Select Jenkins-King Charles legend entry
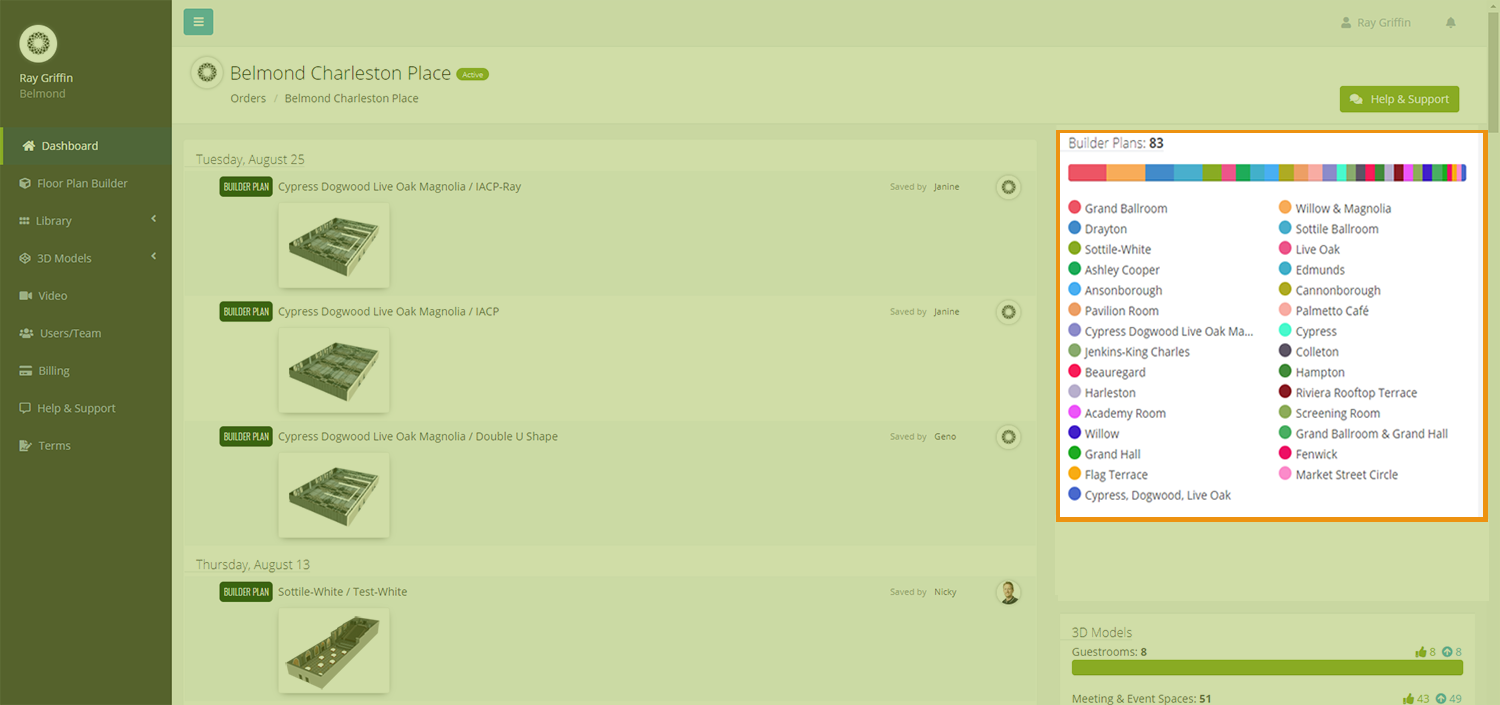Screen dimensions: 1500x705 pos(1129,352)
